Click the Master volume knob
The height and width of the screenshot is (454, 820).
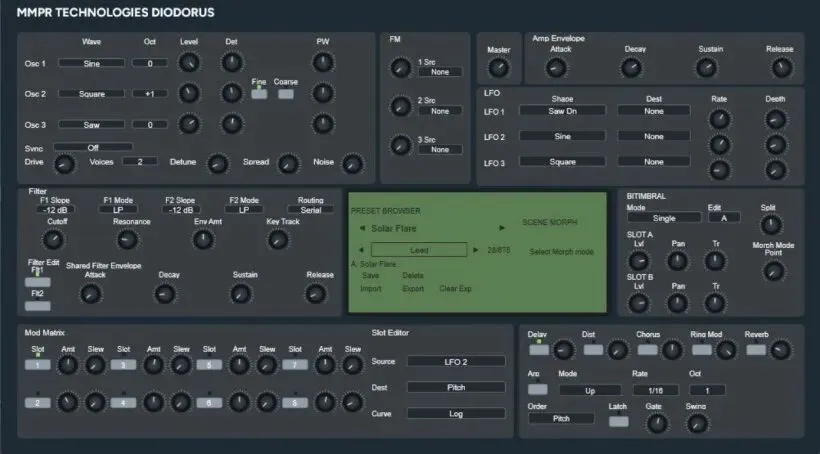tap(498, 67)
